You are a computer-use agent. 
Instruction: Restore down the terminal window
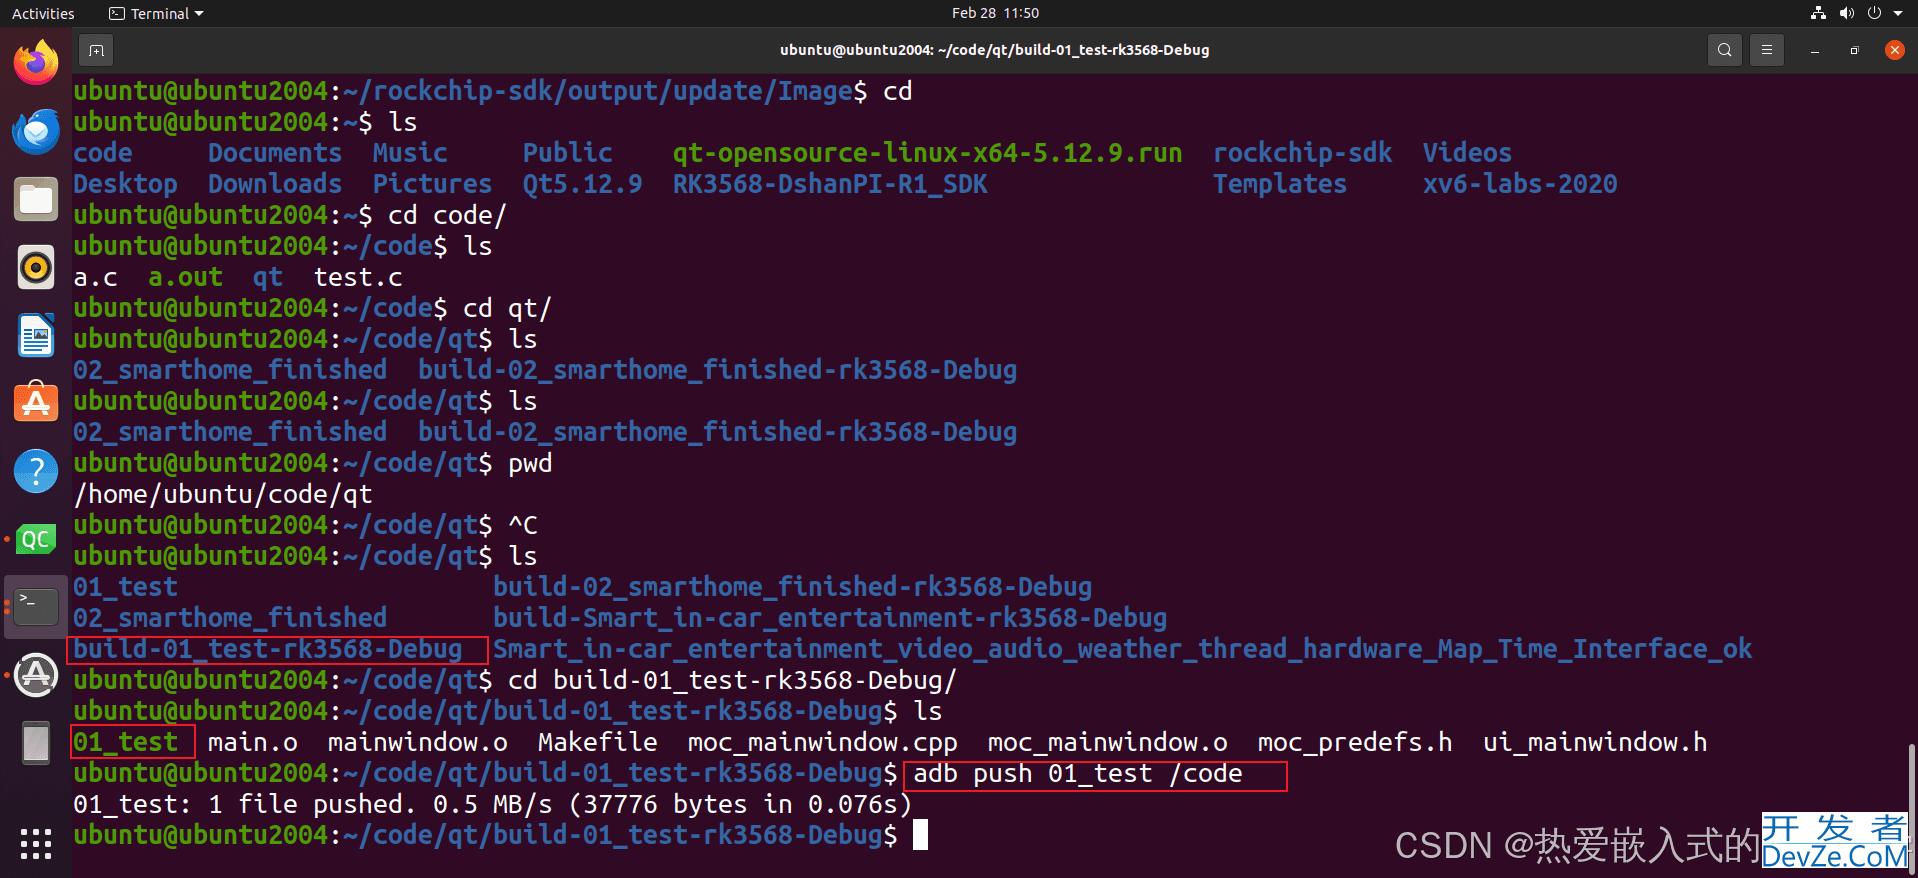(x=1854, y=50)
